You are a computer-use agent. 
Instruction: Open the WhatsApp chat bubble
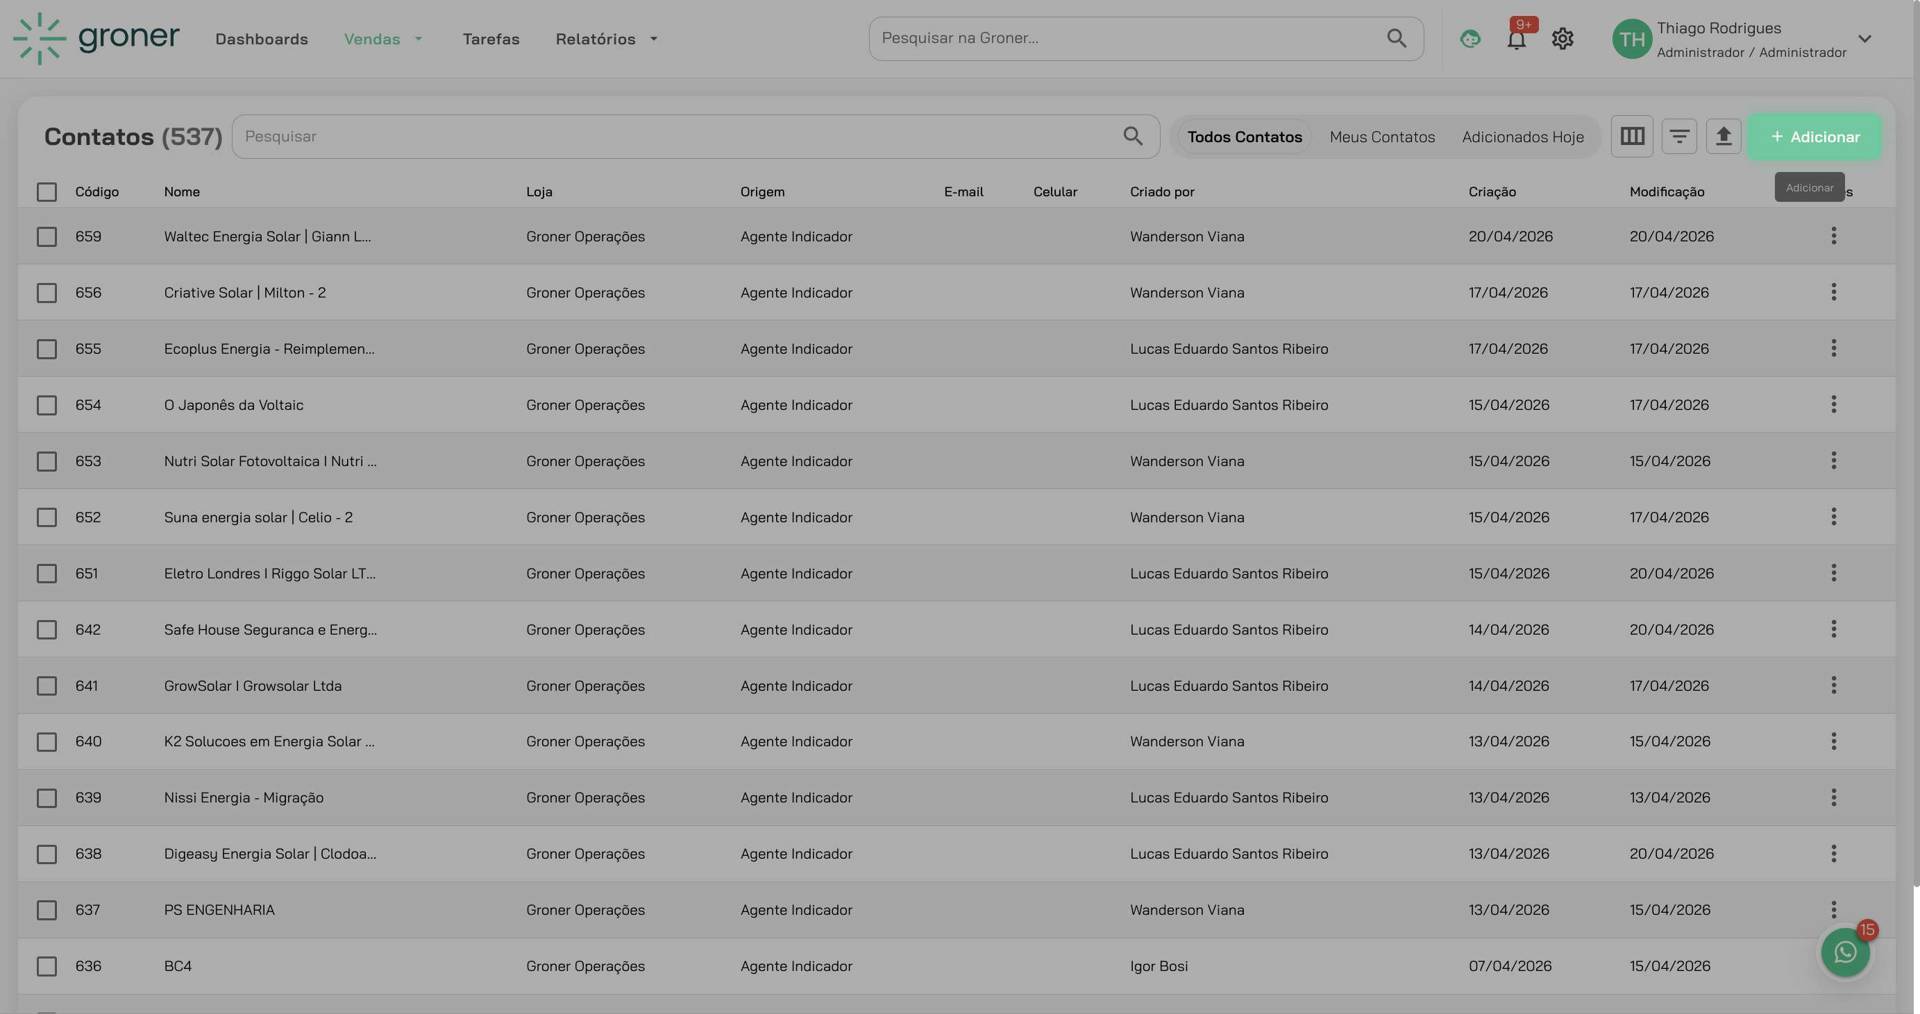click(1845, 952)
